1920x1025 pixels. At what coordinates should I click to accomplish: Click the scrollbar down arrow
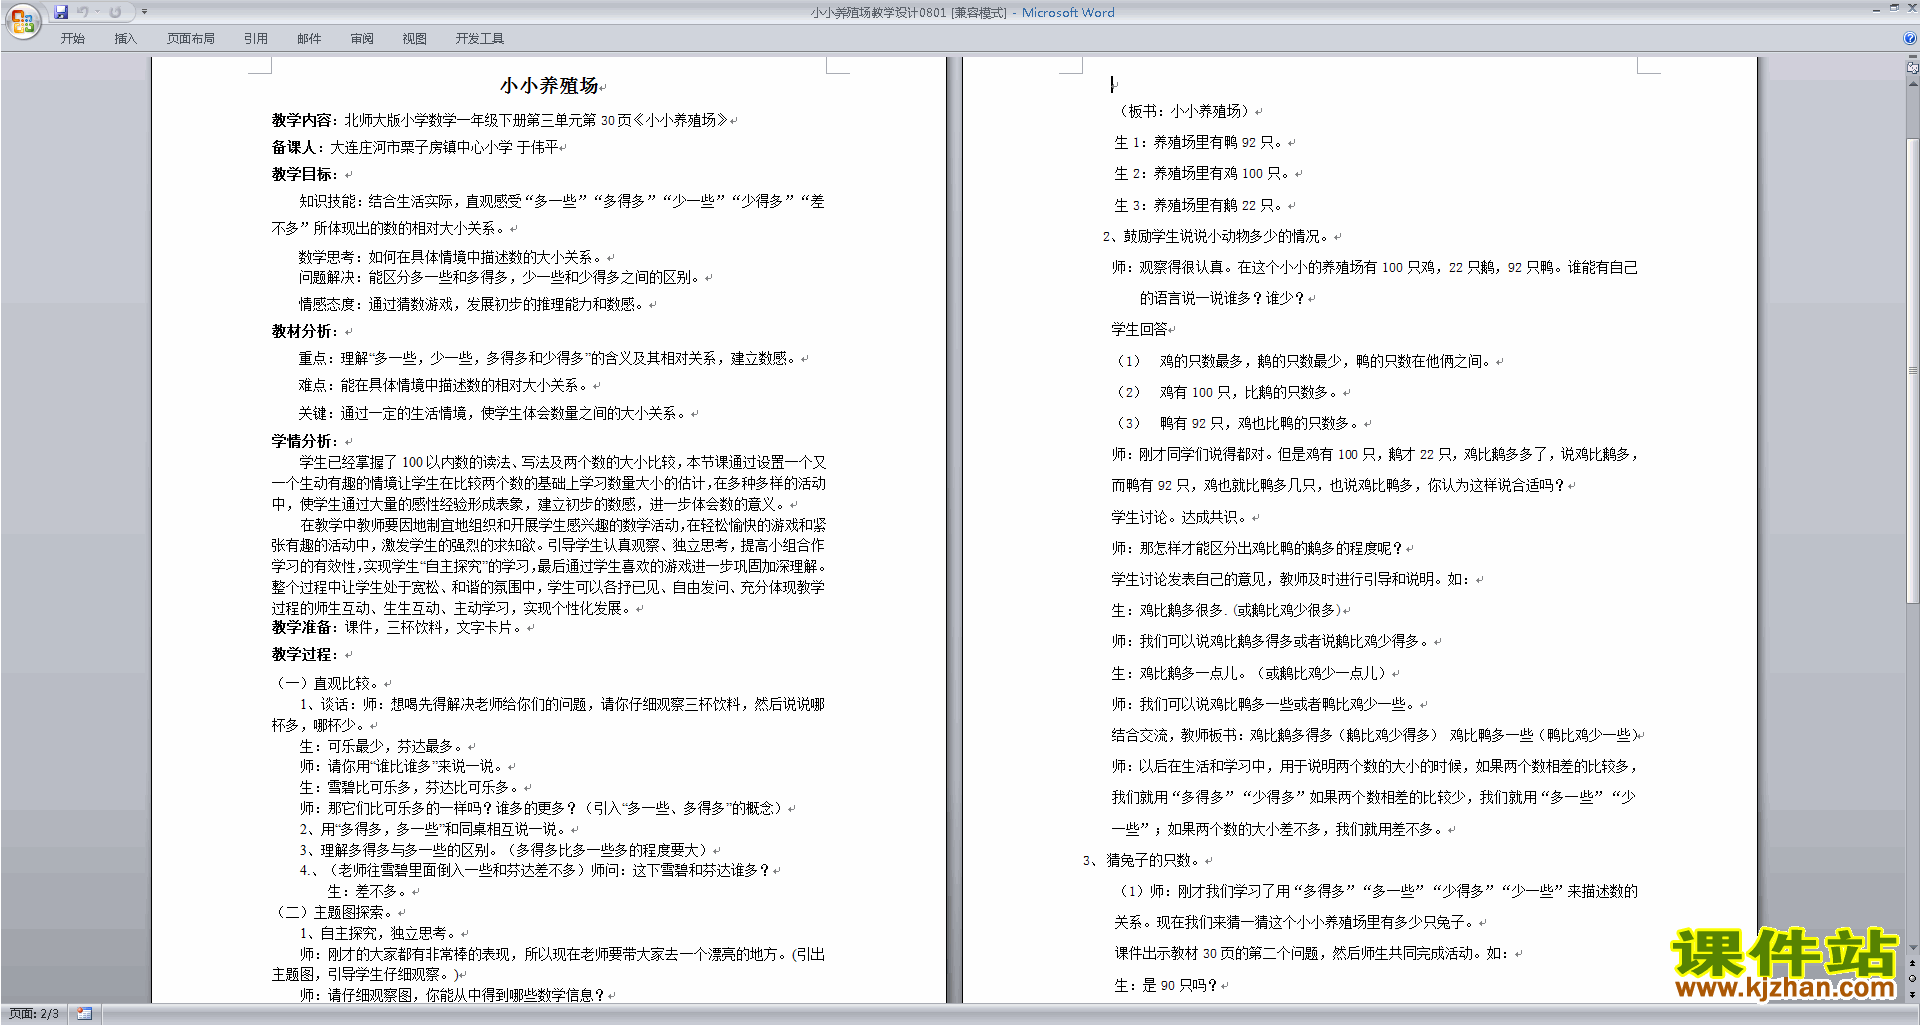point(1913,948)
